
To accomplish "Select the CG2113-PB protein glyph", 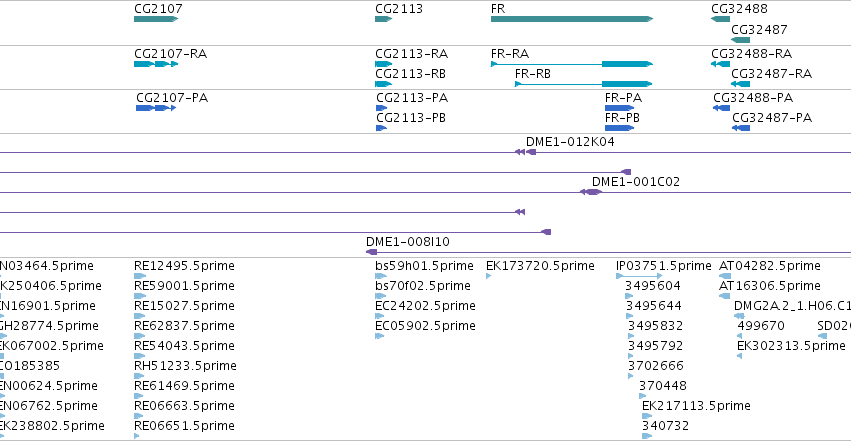I will click(x=382, y=128).
